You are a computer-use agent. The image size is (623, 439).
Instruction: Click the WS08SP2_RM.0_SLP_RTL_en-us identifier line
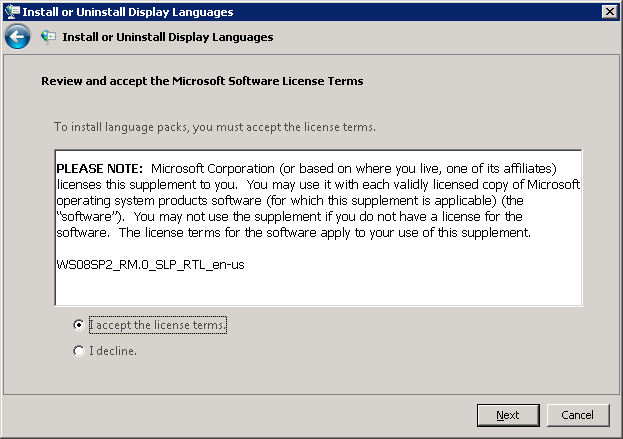tap(150, 265)
